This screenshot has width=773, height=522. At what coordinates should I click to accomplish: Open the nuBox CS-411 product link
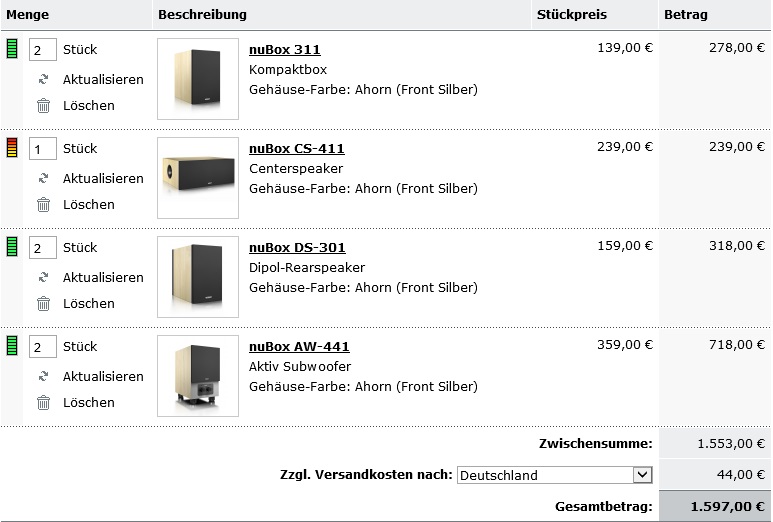coord(296,149)
